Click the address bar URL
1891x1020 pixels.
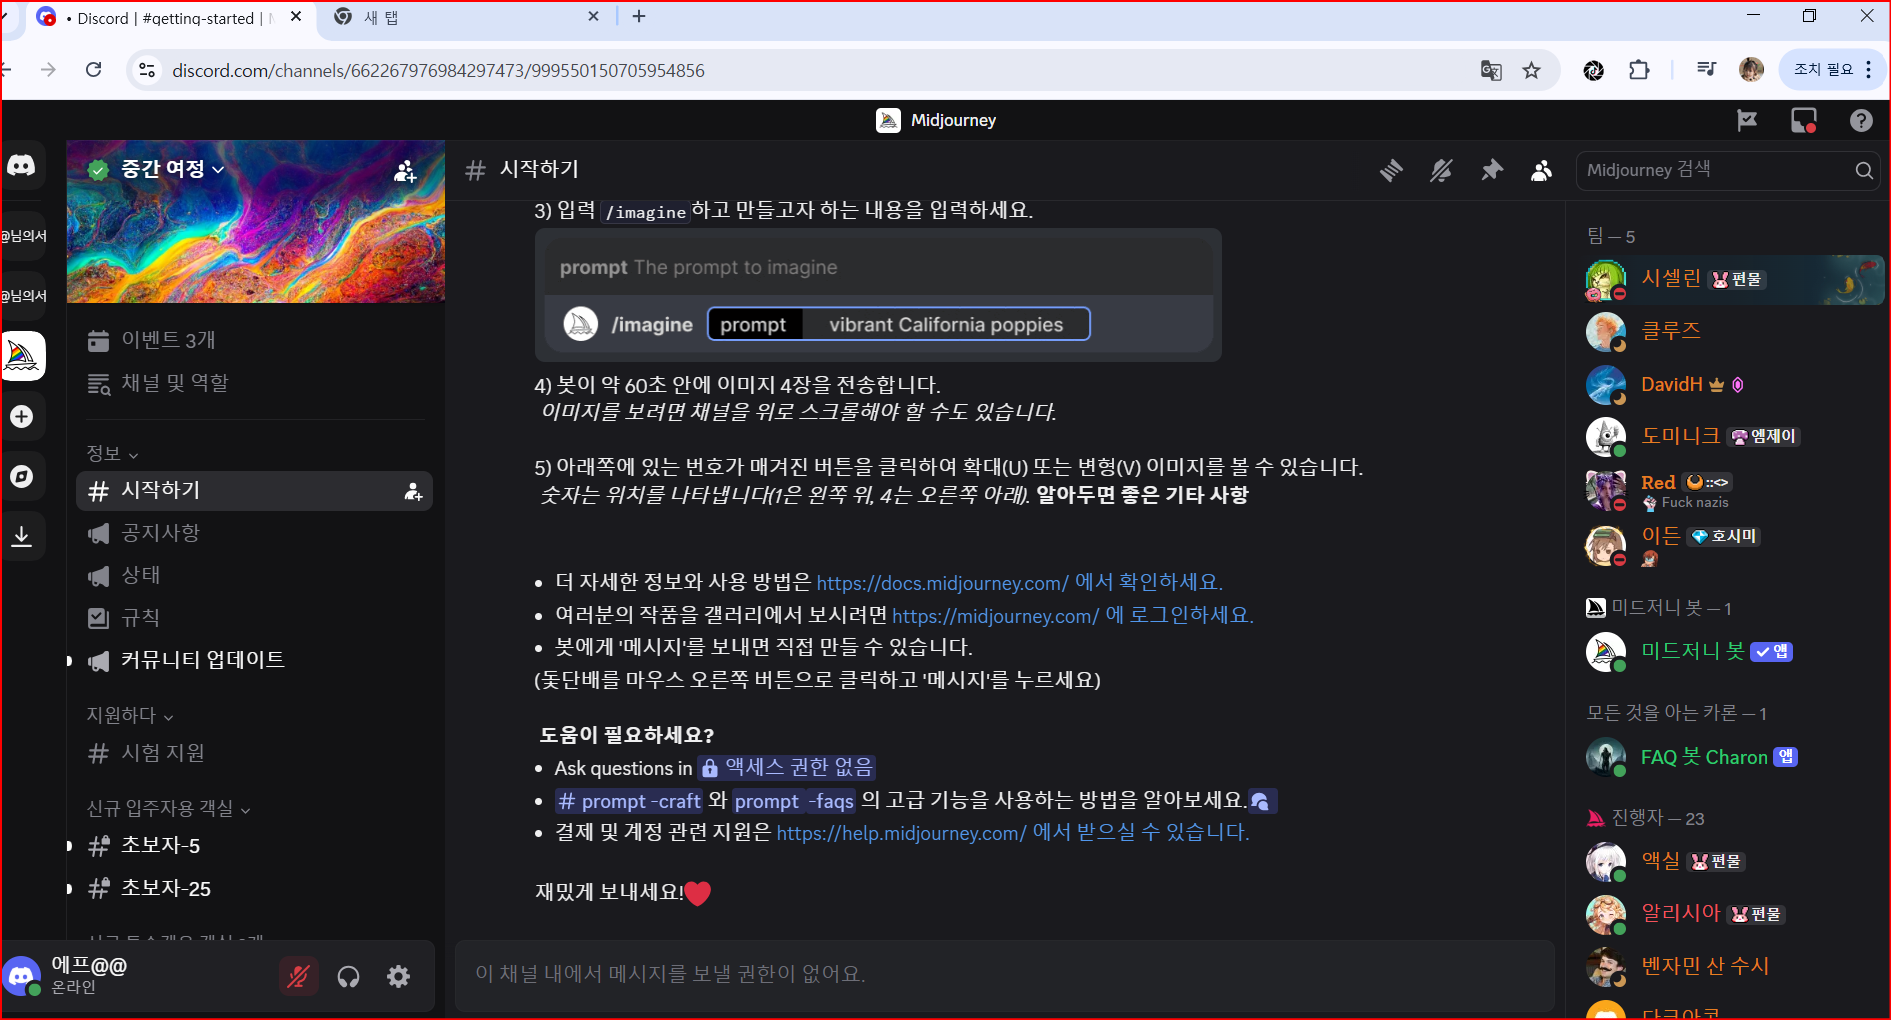(438, 71)
